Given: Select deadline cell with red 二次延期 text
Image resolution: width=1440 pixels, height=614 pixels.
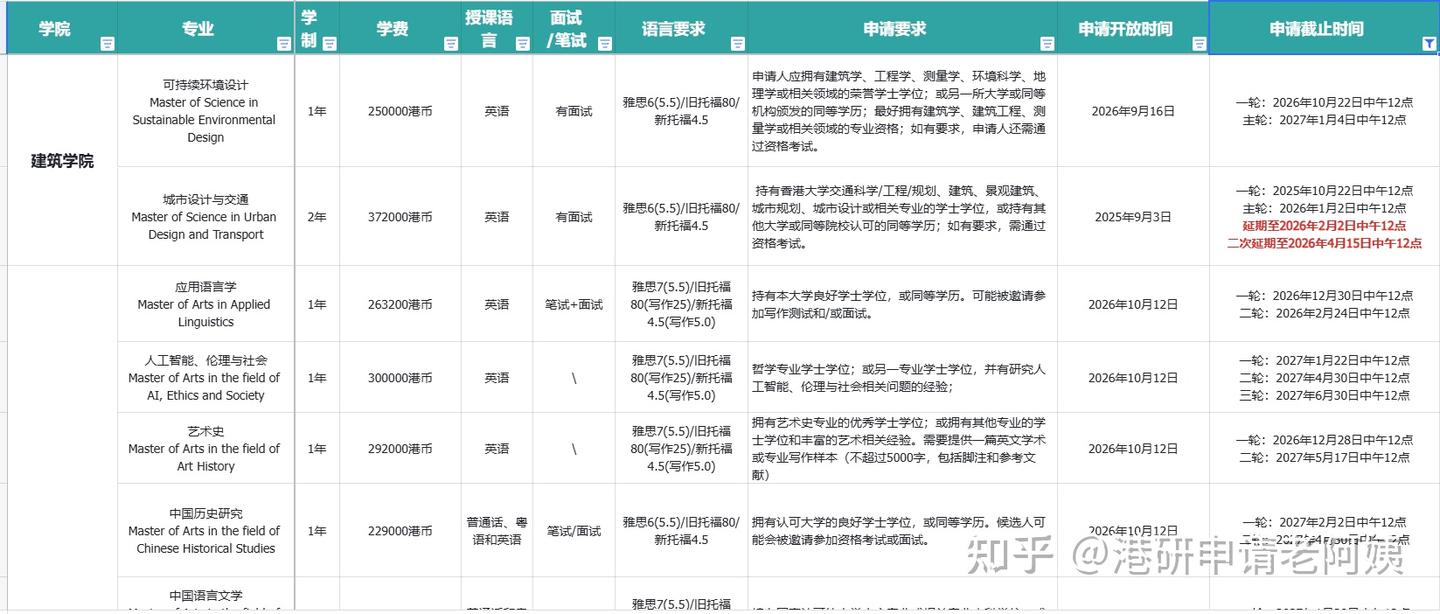Looking at the screenshot, I should coord(1324,216).
